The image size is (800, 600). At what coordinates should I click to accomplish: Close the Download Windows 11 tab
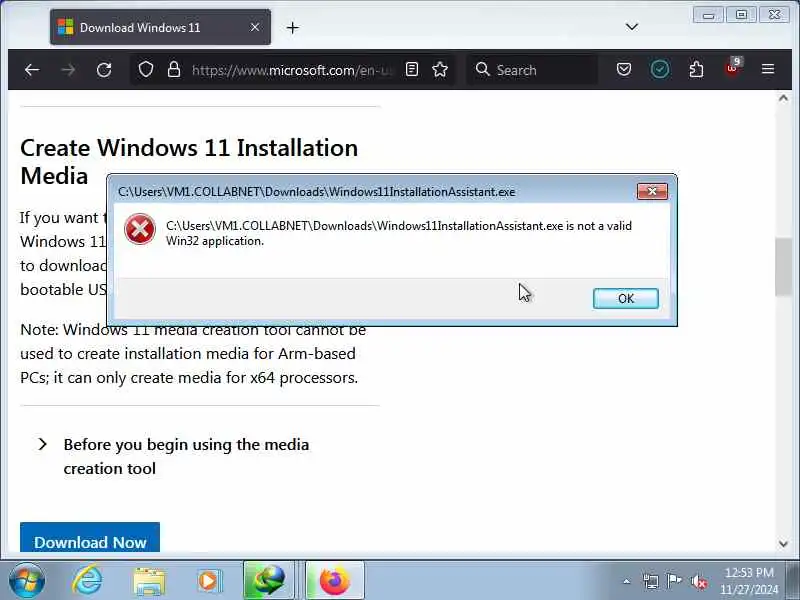(255, 28)
